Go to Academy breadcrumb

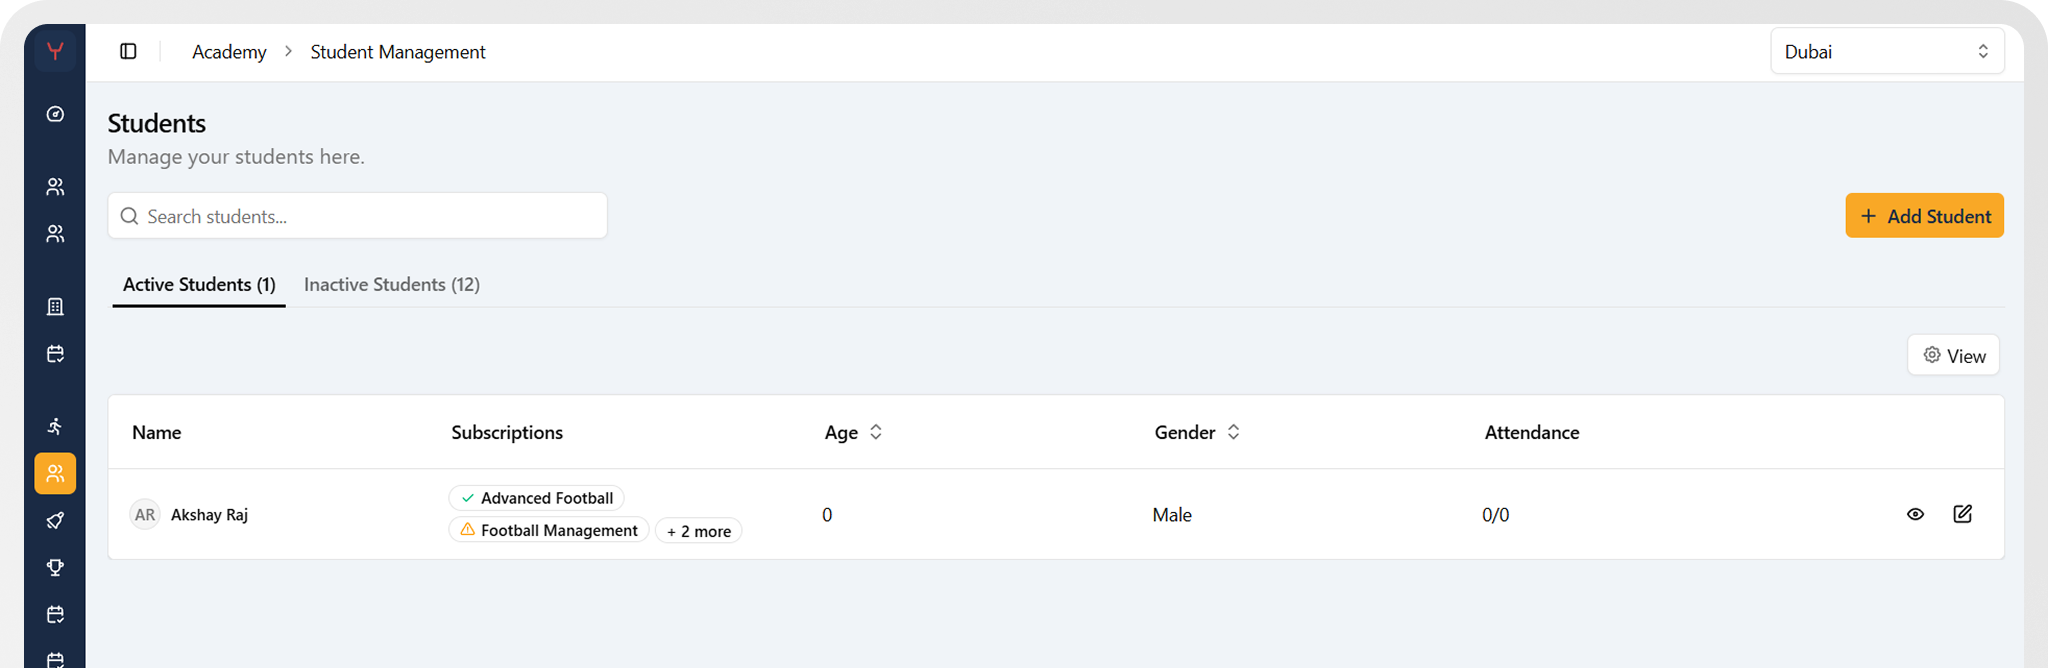[229, 52]
